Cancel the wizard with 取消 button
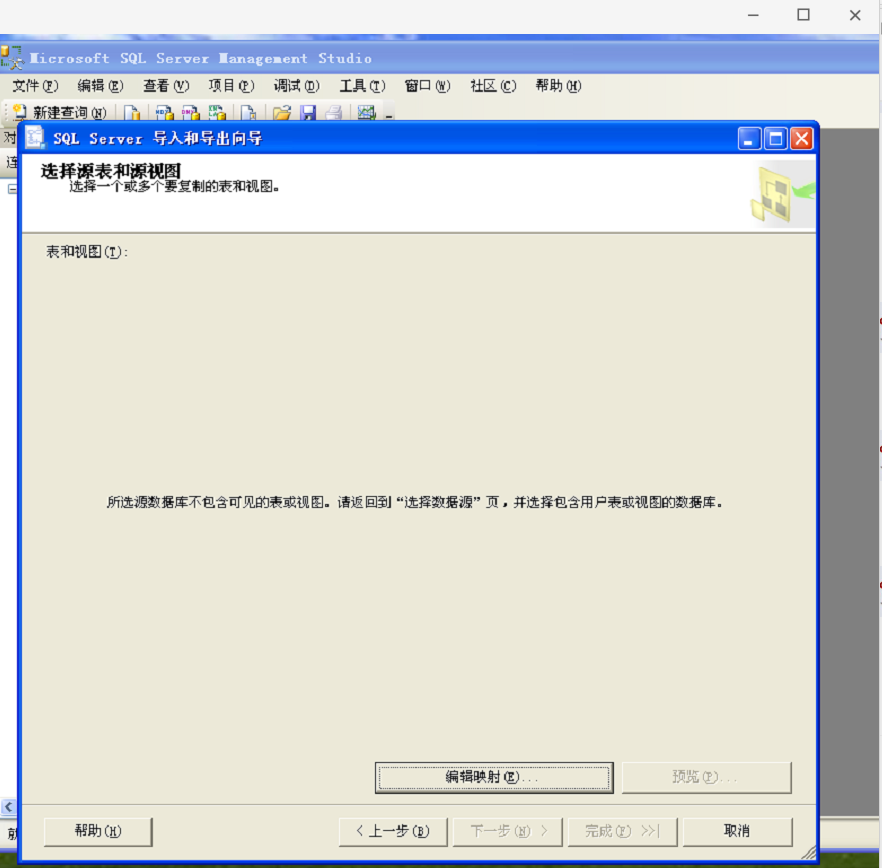The width and height of the screenshot is (882, 868). pos(737,831)
